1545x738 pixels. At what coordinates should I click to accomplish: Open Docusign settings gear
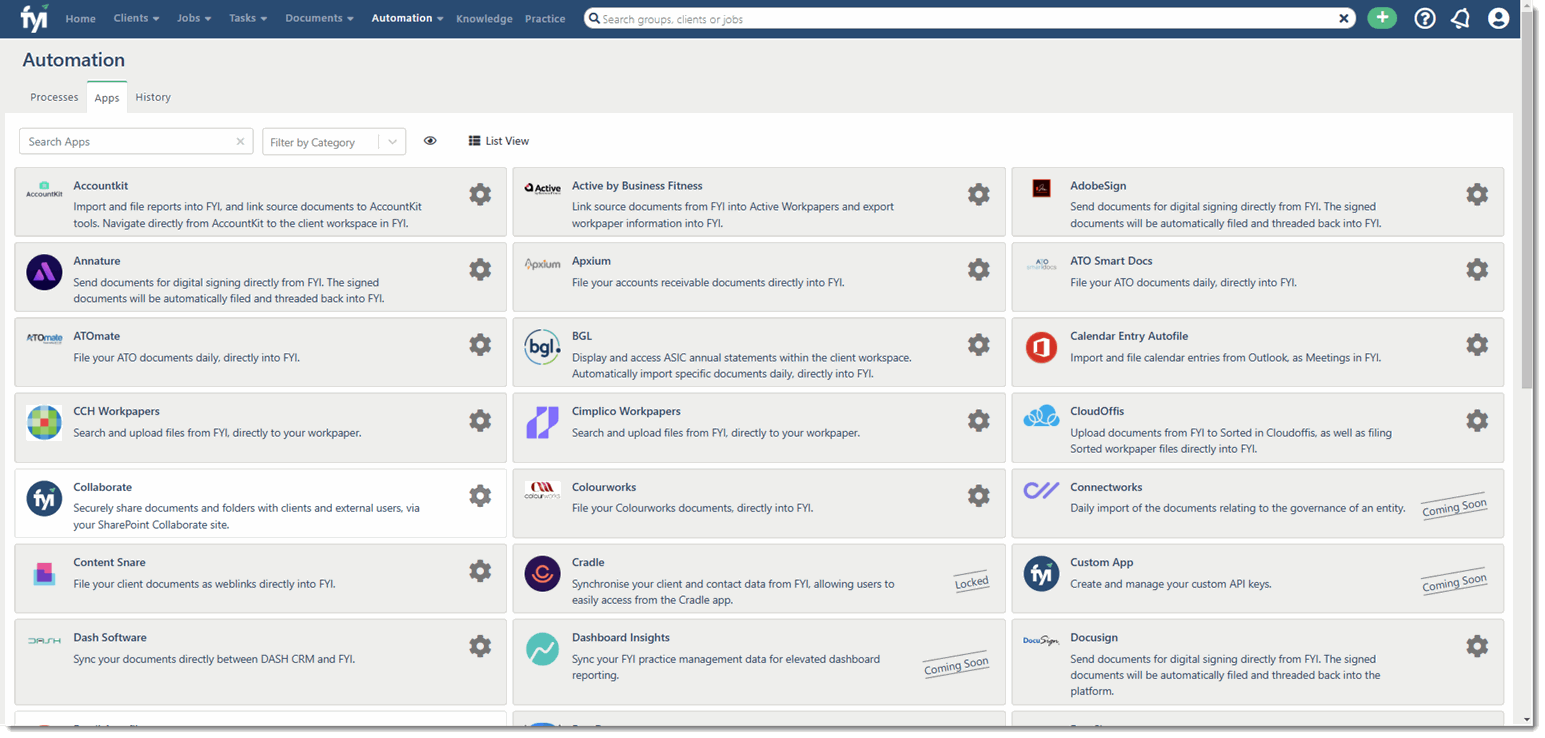tap(1477, 646)
